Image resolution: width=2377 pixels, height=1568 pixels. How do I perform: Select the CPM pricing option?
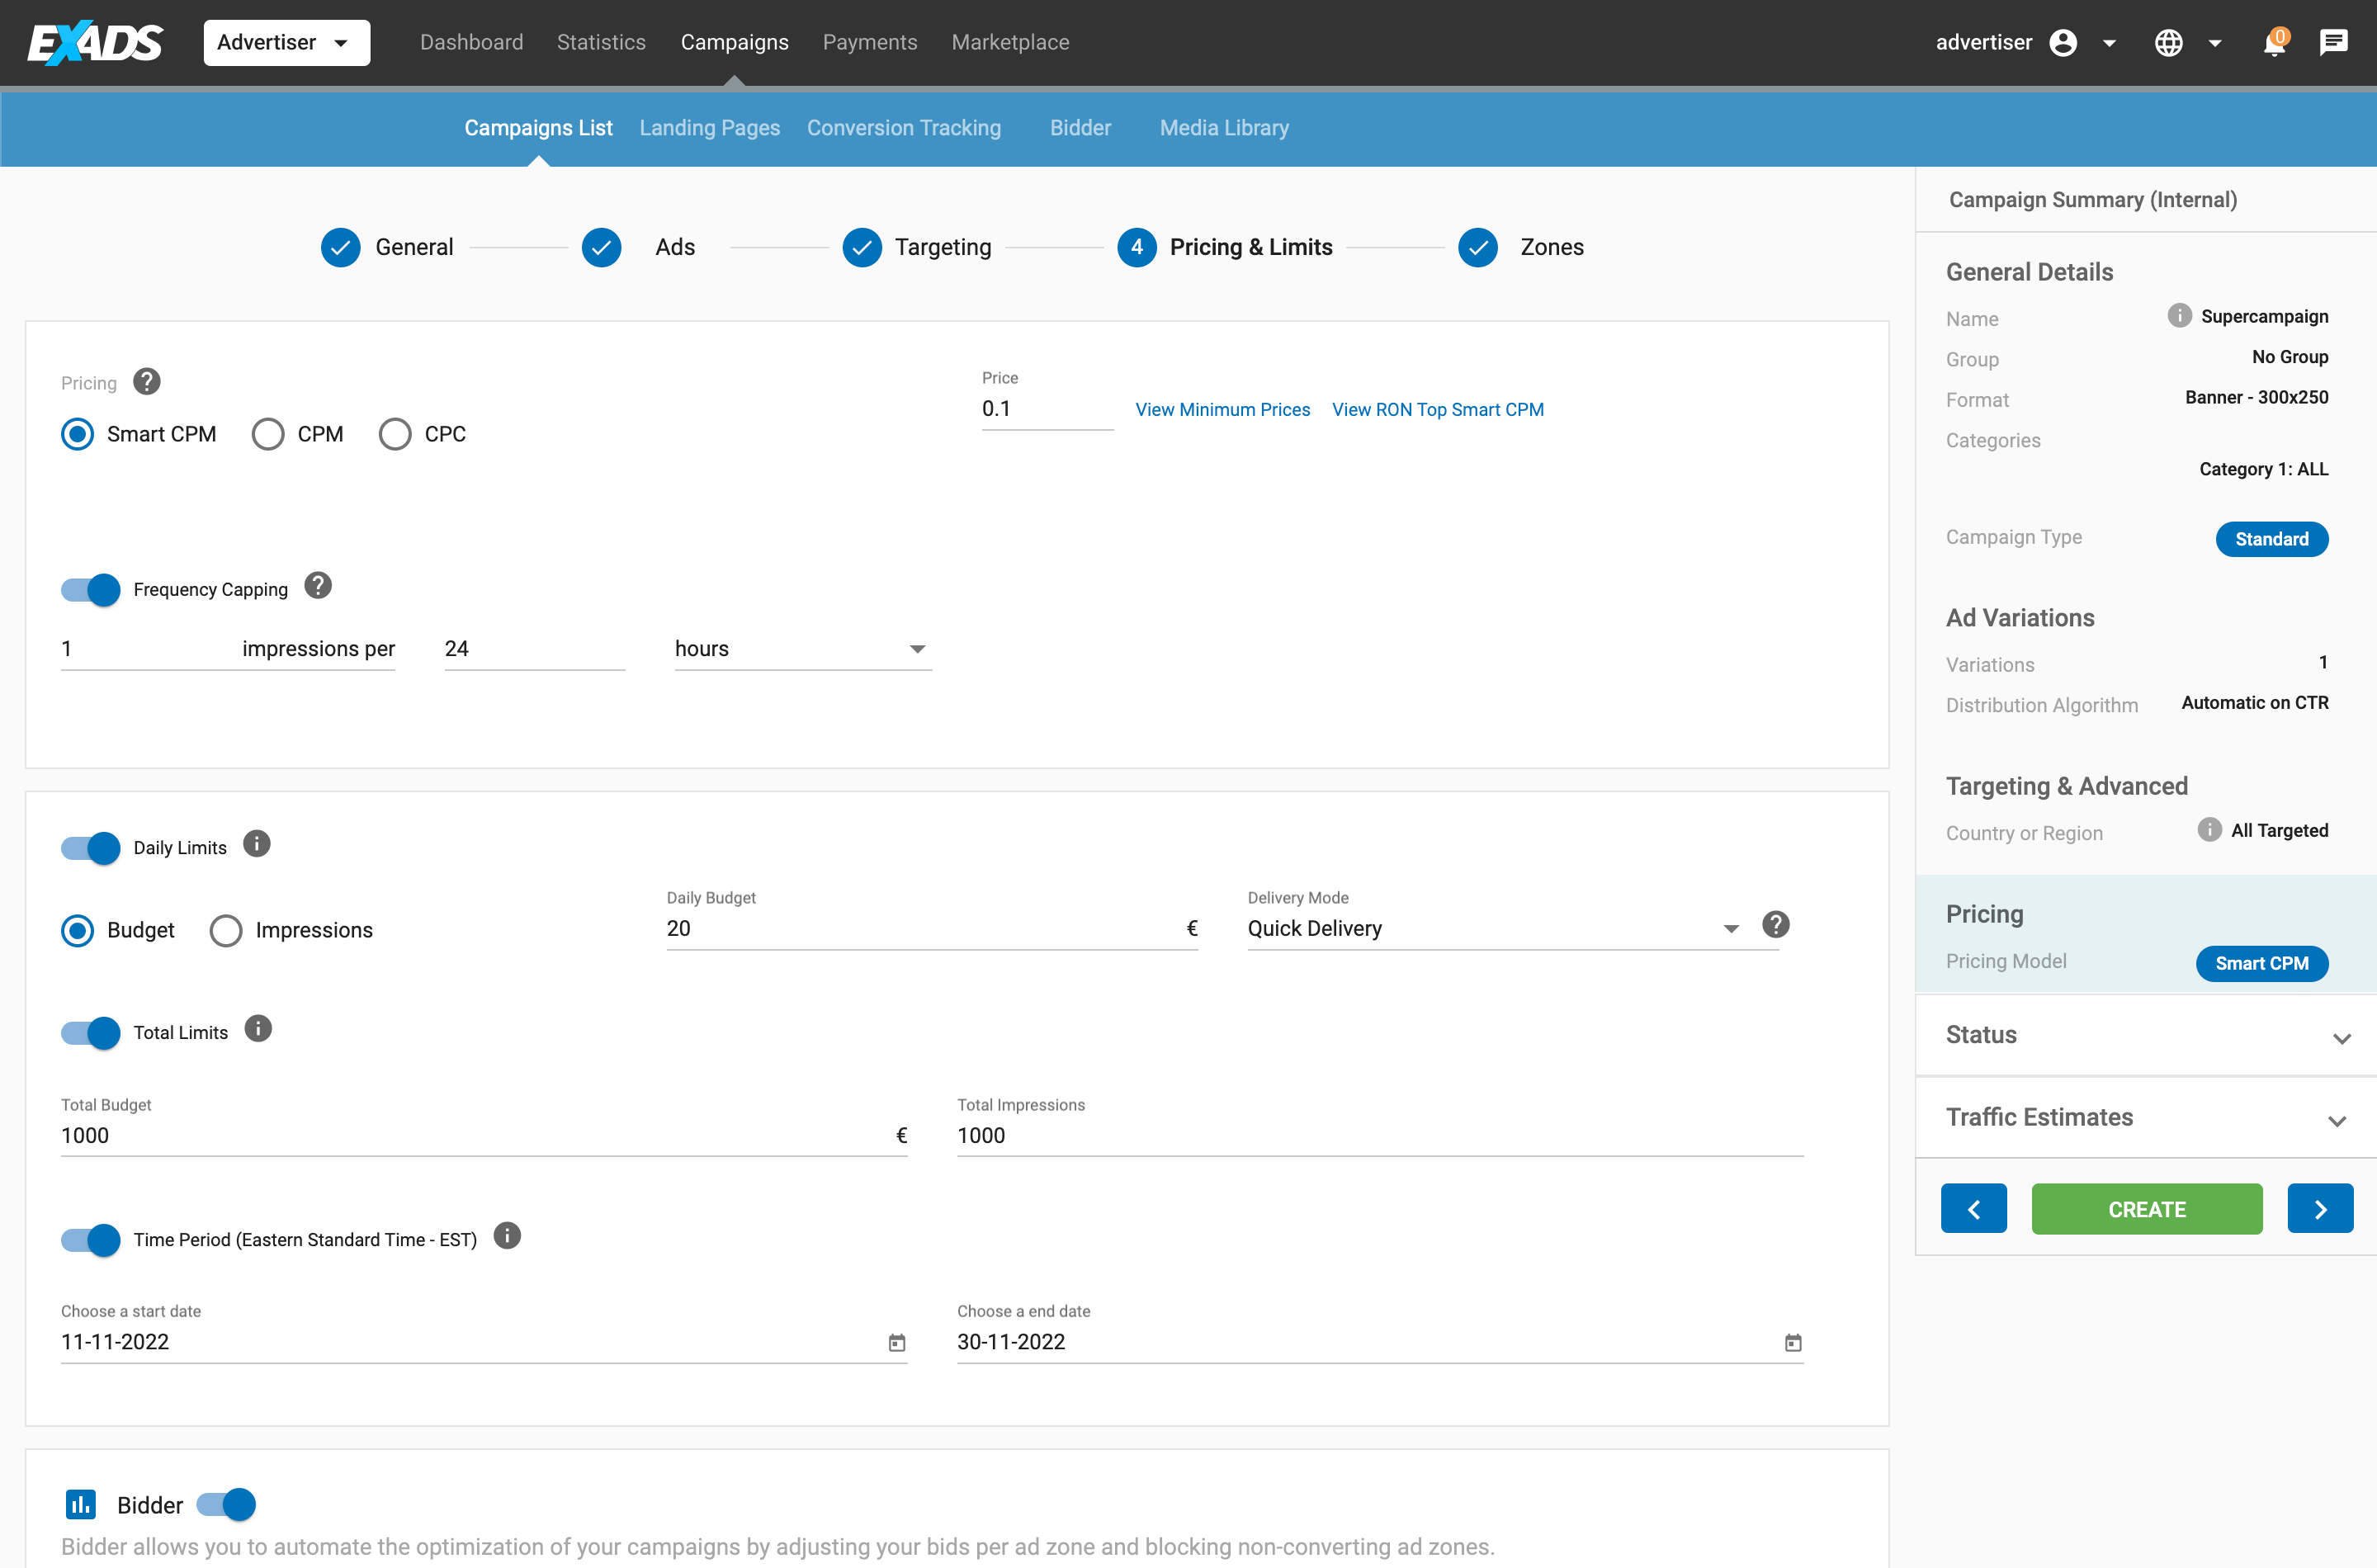click(x=268, y=434)
